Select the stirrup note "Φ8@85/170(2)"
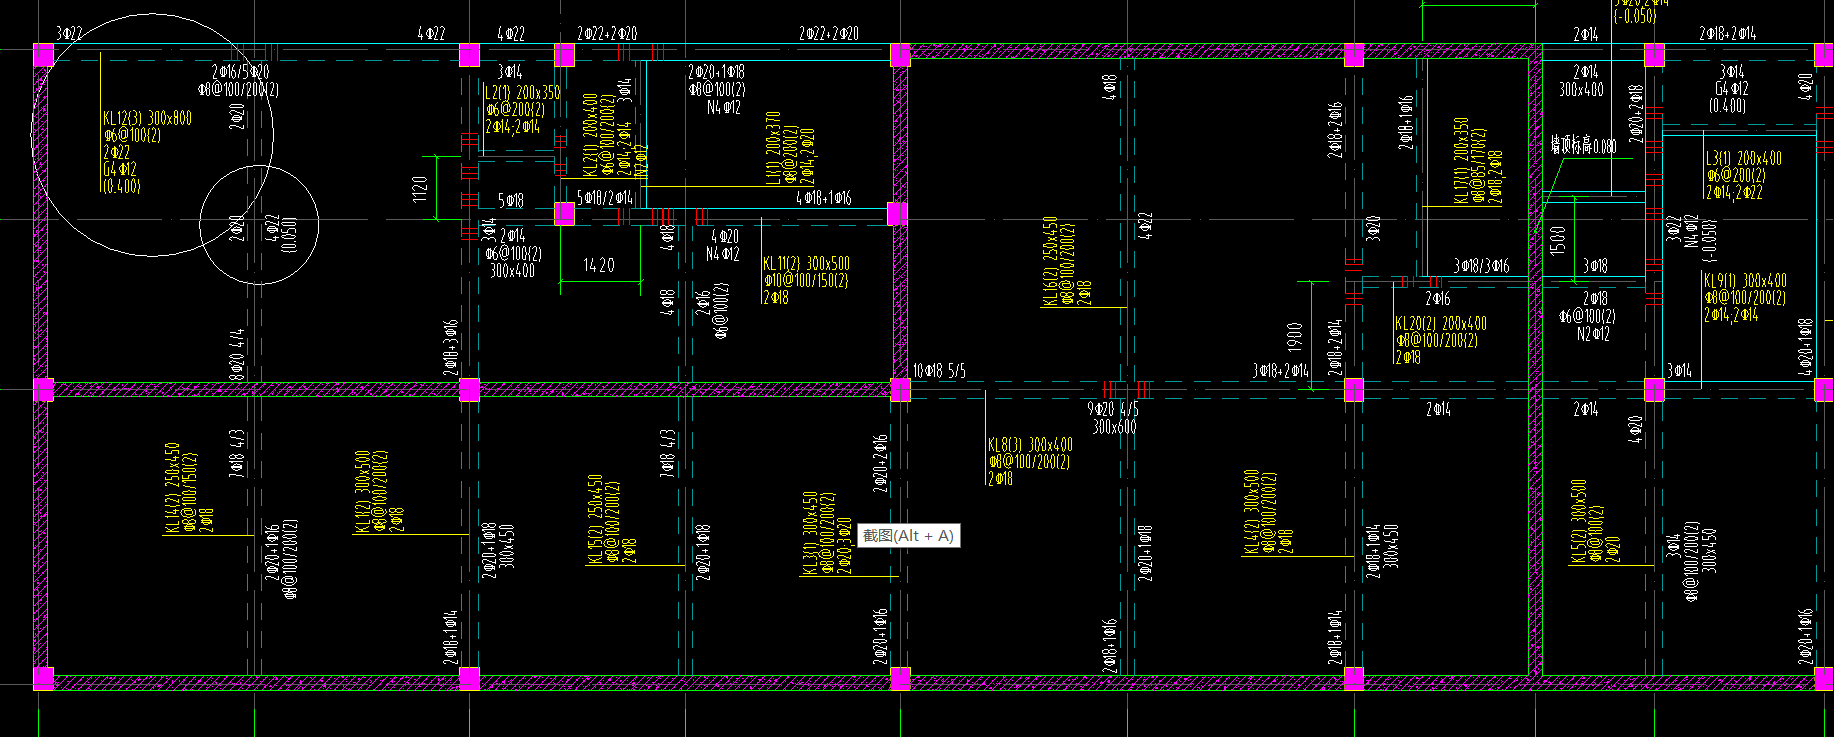 click(x=1478, y=166)
